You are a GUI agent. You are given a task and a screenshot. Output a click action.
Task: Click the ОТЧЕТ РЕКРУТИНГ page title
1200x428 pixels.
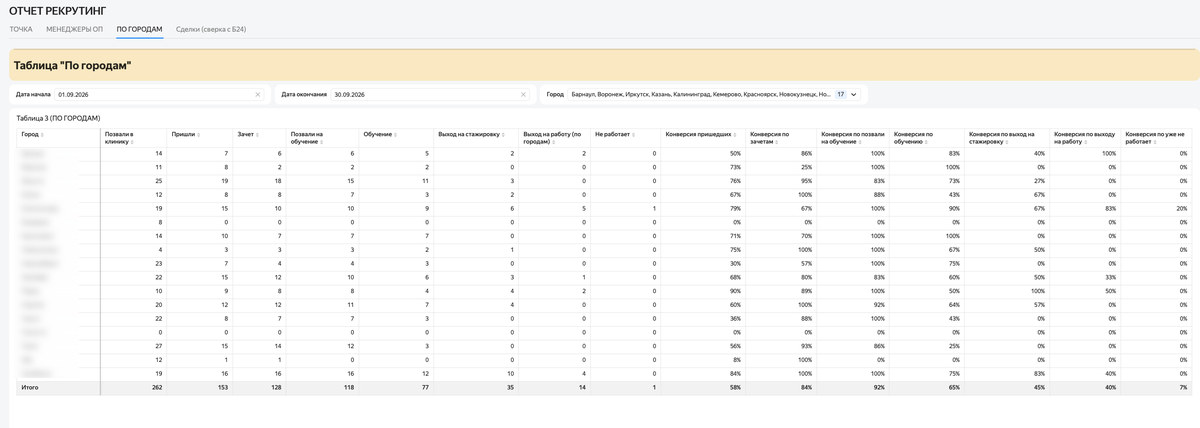pos(58,10)
